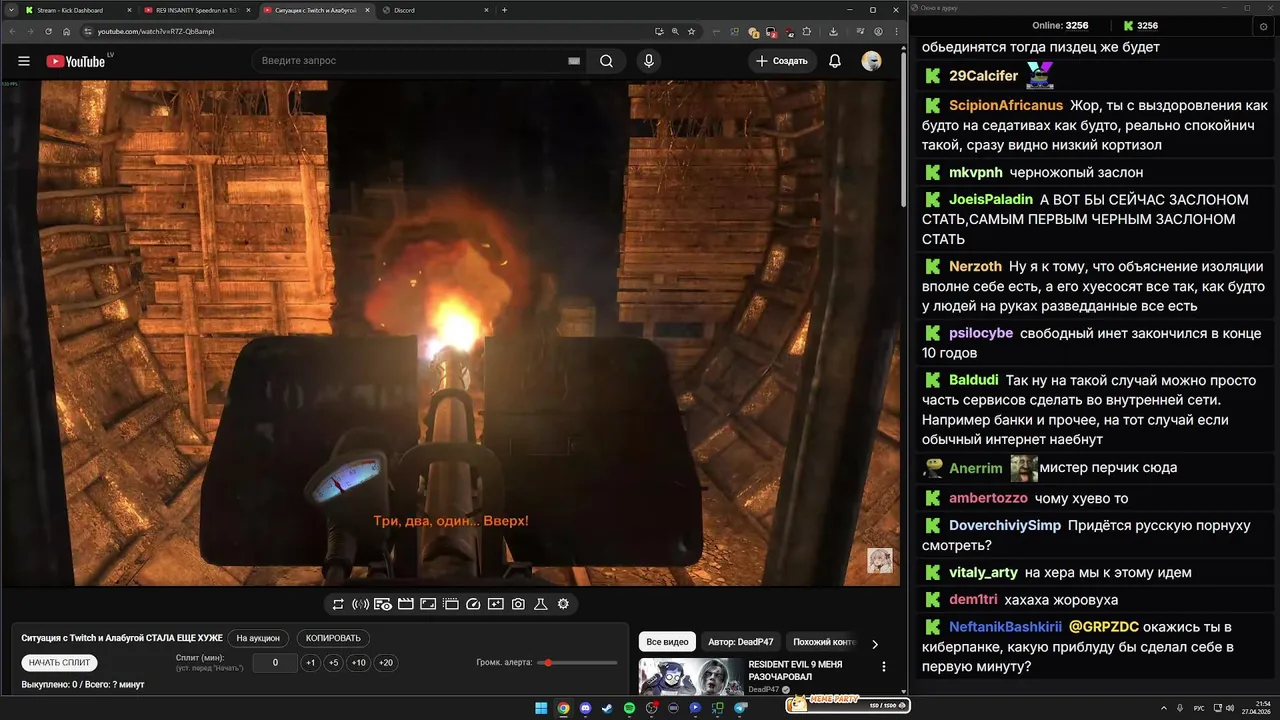Add +10 minutes to split
Image resolution: width=1280 pixels, height=720 pixels.
click(x=358, y=663)
